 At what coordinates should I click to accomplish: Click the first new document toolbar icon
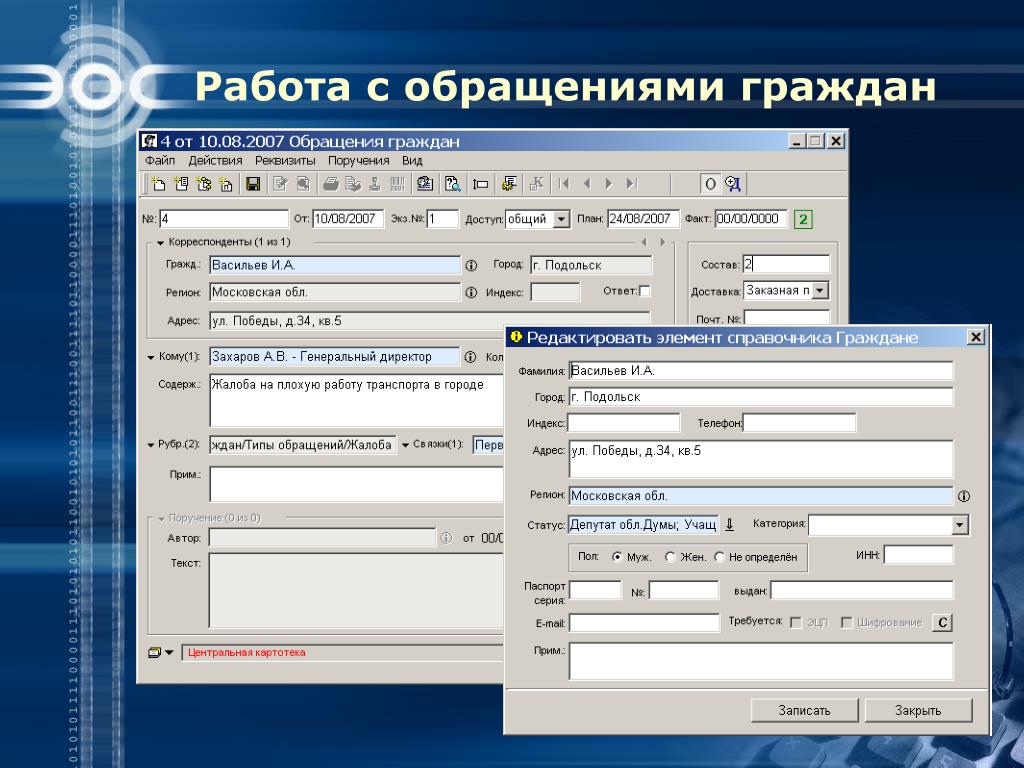click(x=157, y=184)
